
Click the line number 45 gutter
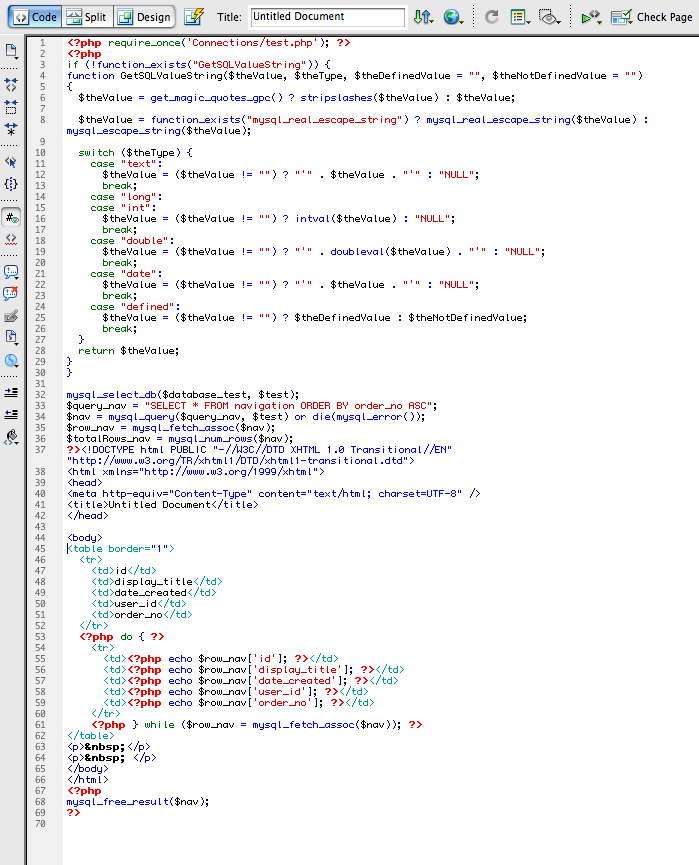coord(40,549)
